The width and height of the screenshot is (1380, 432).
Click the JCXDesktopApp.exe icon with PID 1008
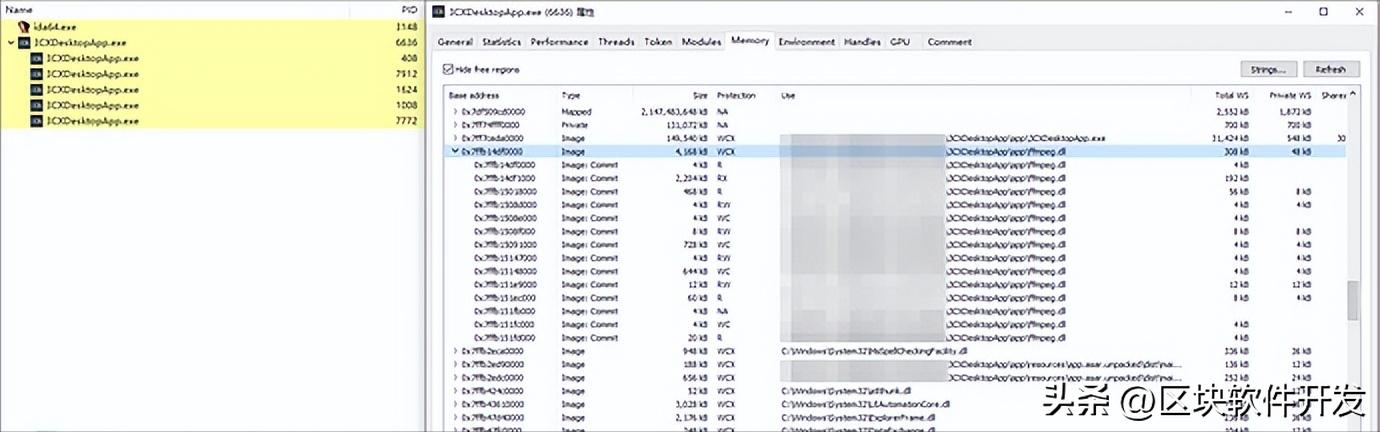click(x=37, y=105)
